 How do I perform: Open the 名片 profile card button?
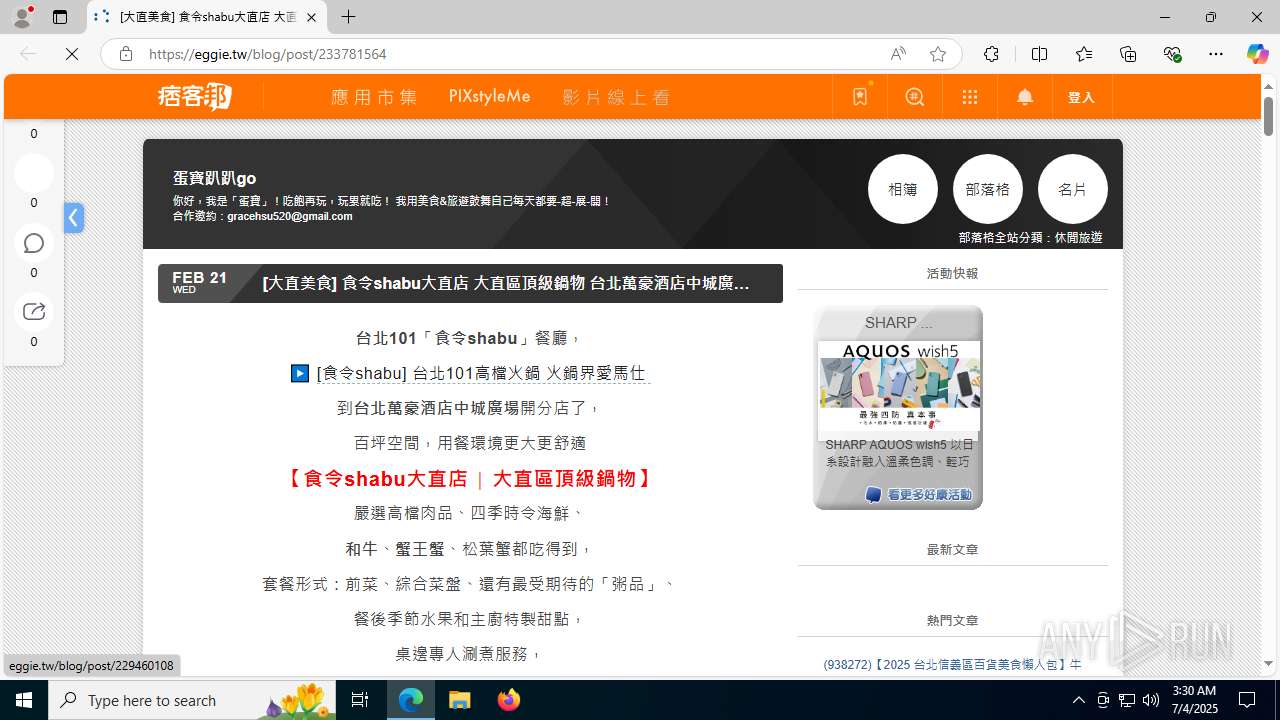[1073, 189]
